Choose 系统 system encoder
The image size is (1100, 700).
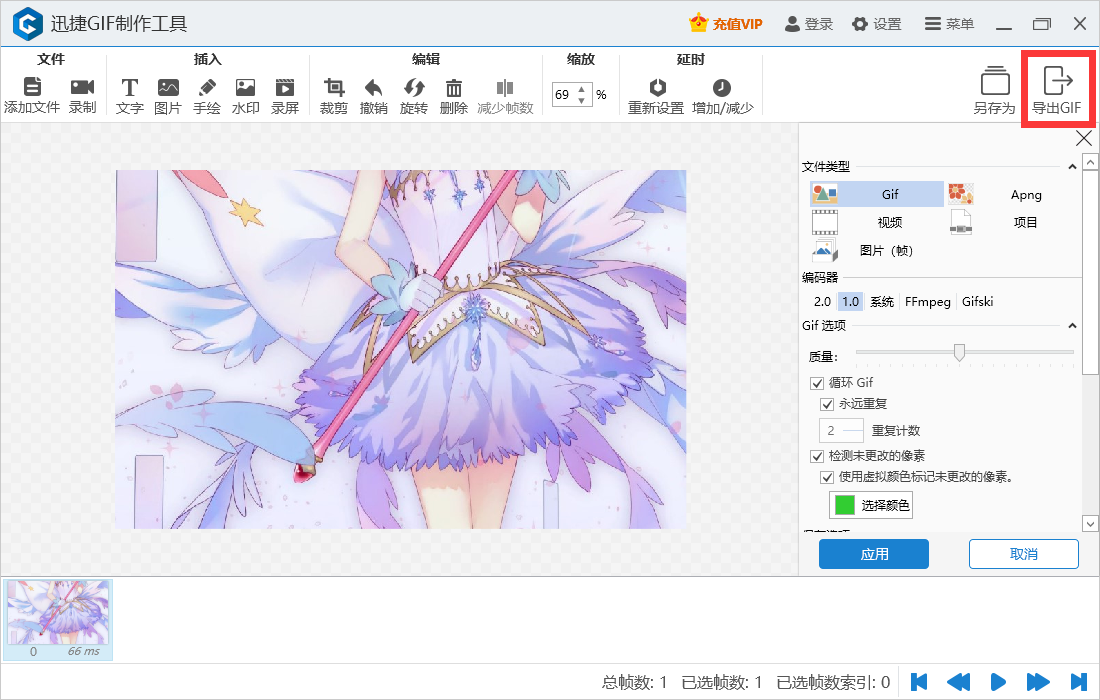[882, 302]
